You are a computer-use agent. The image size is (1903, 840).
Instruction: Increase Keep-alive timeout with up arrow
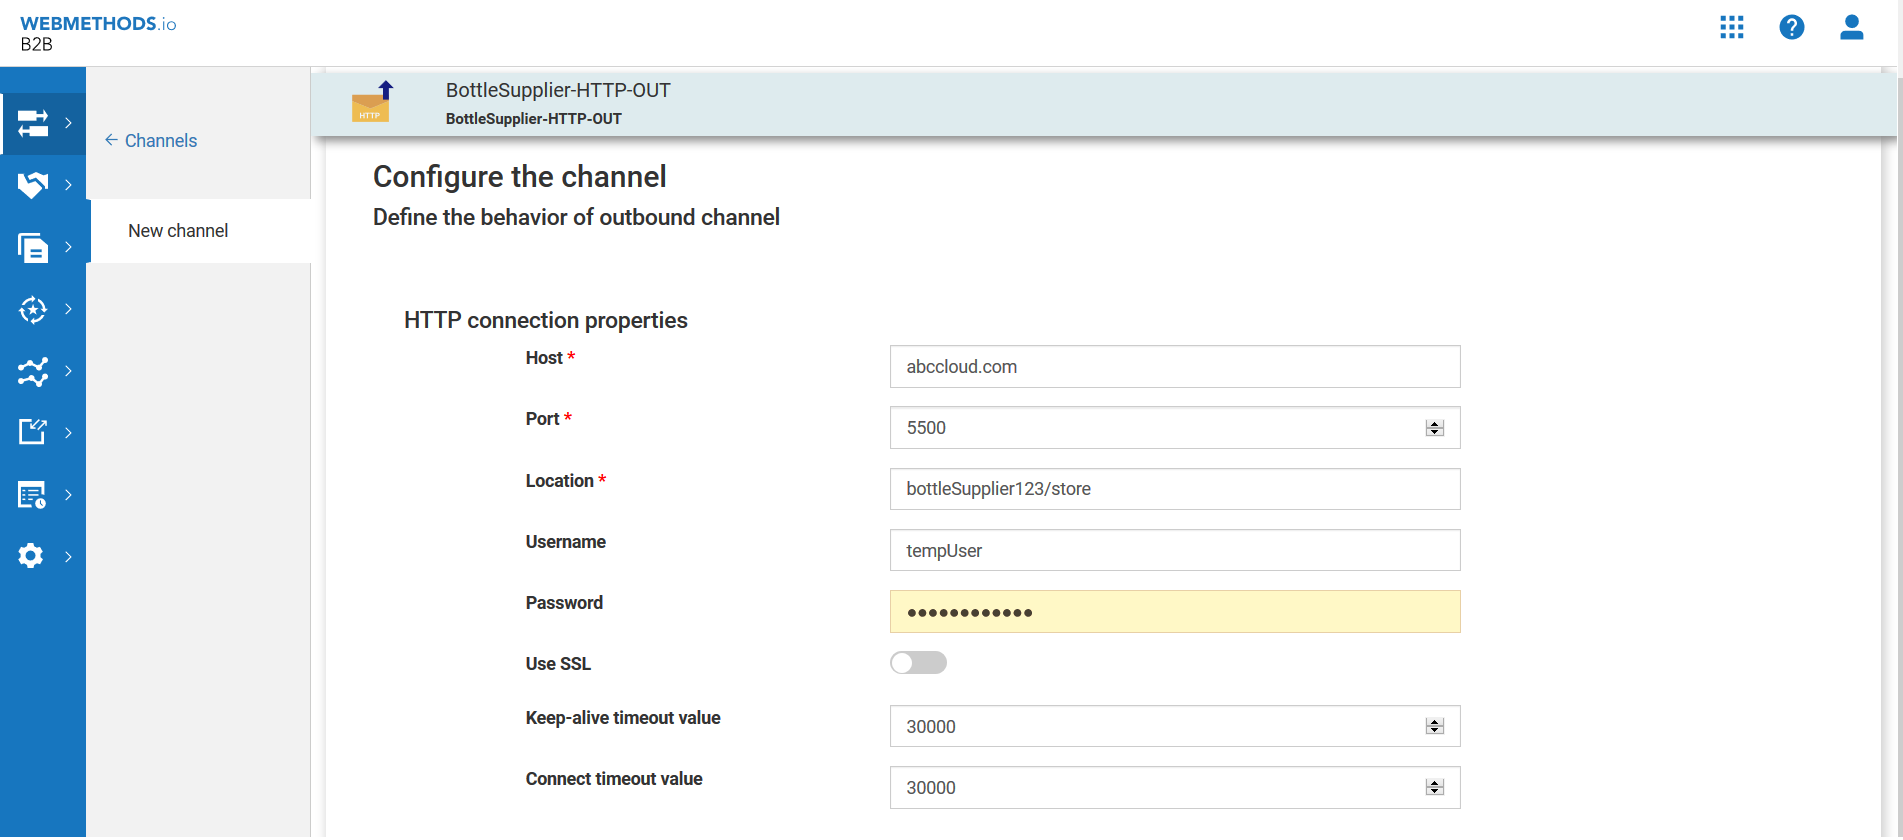1435,722
